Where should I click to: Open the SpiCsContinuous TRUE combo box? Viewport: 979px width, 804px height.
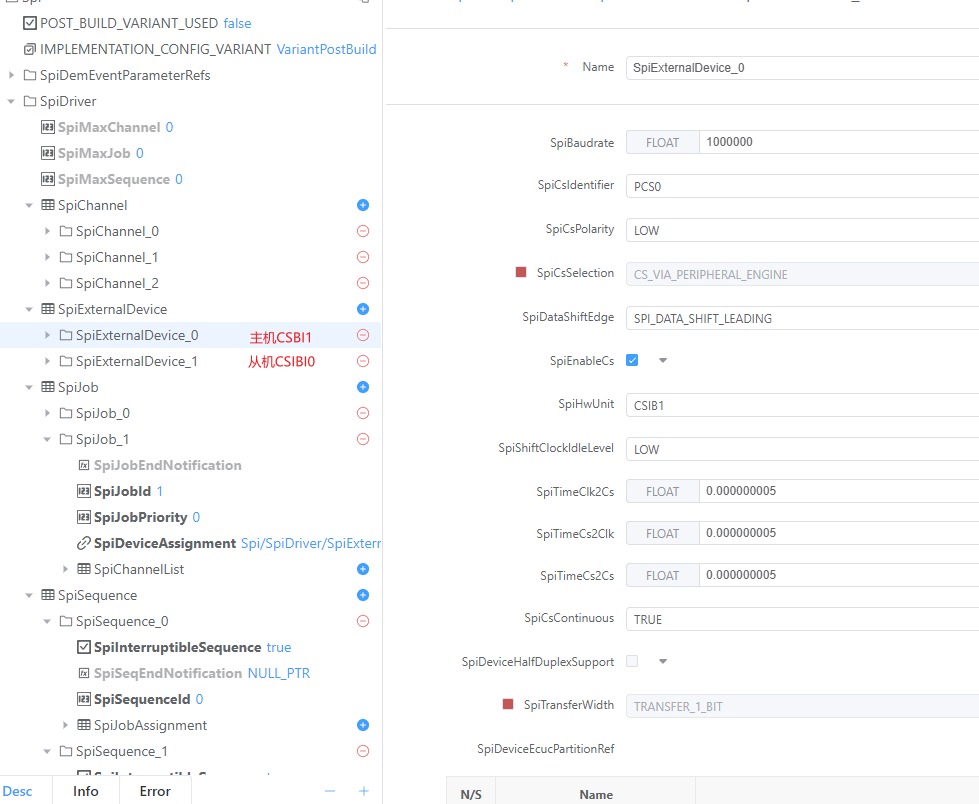(x=802, y=619)
